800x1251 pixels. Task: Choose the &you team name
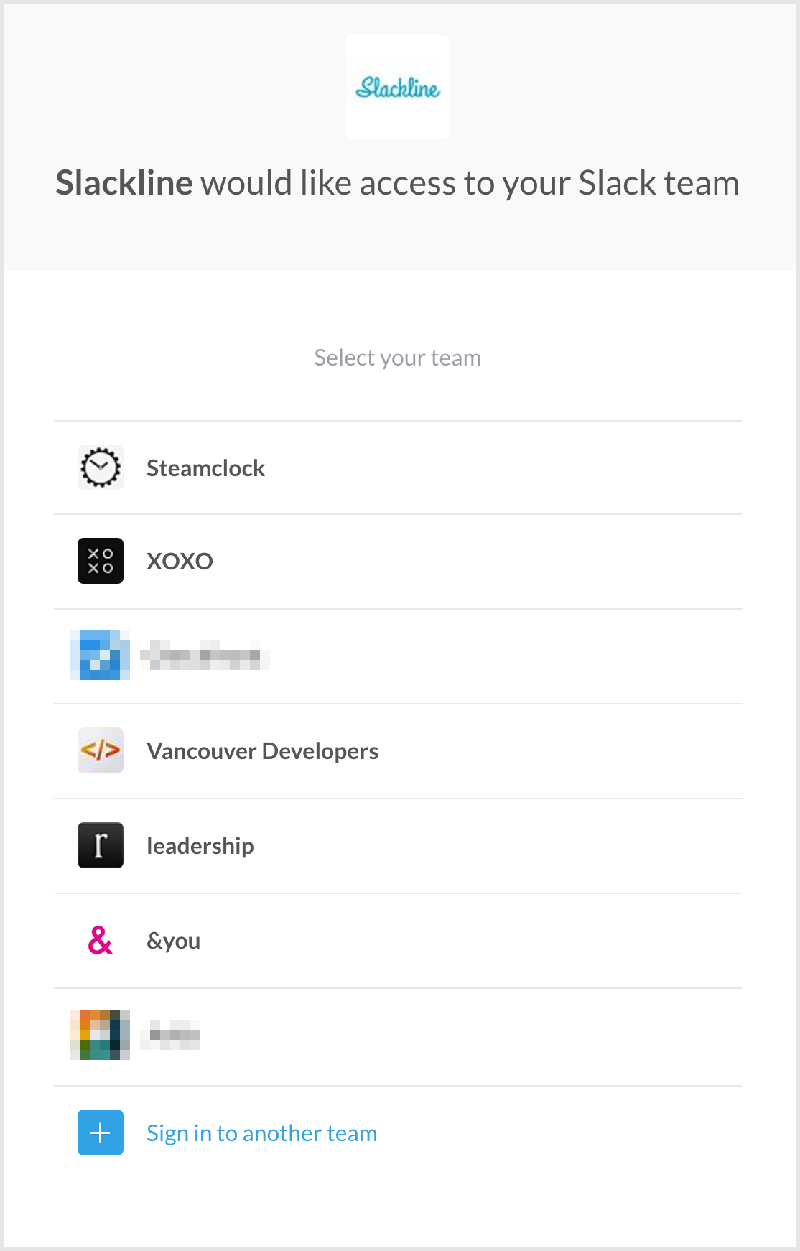click(174, 941)
